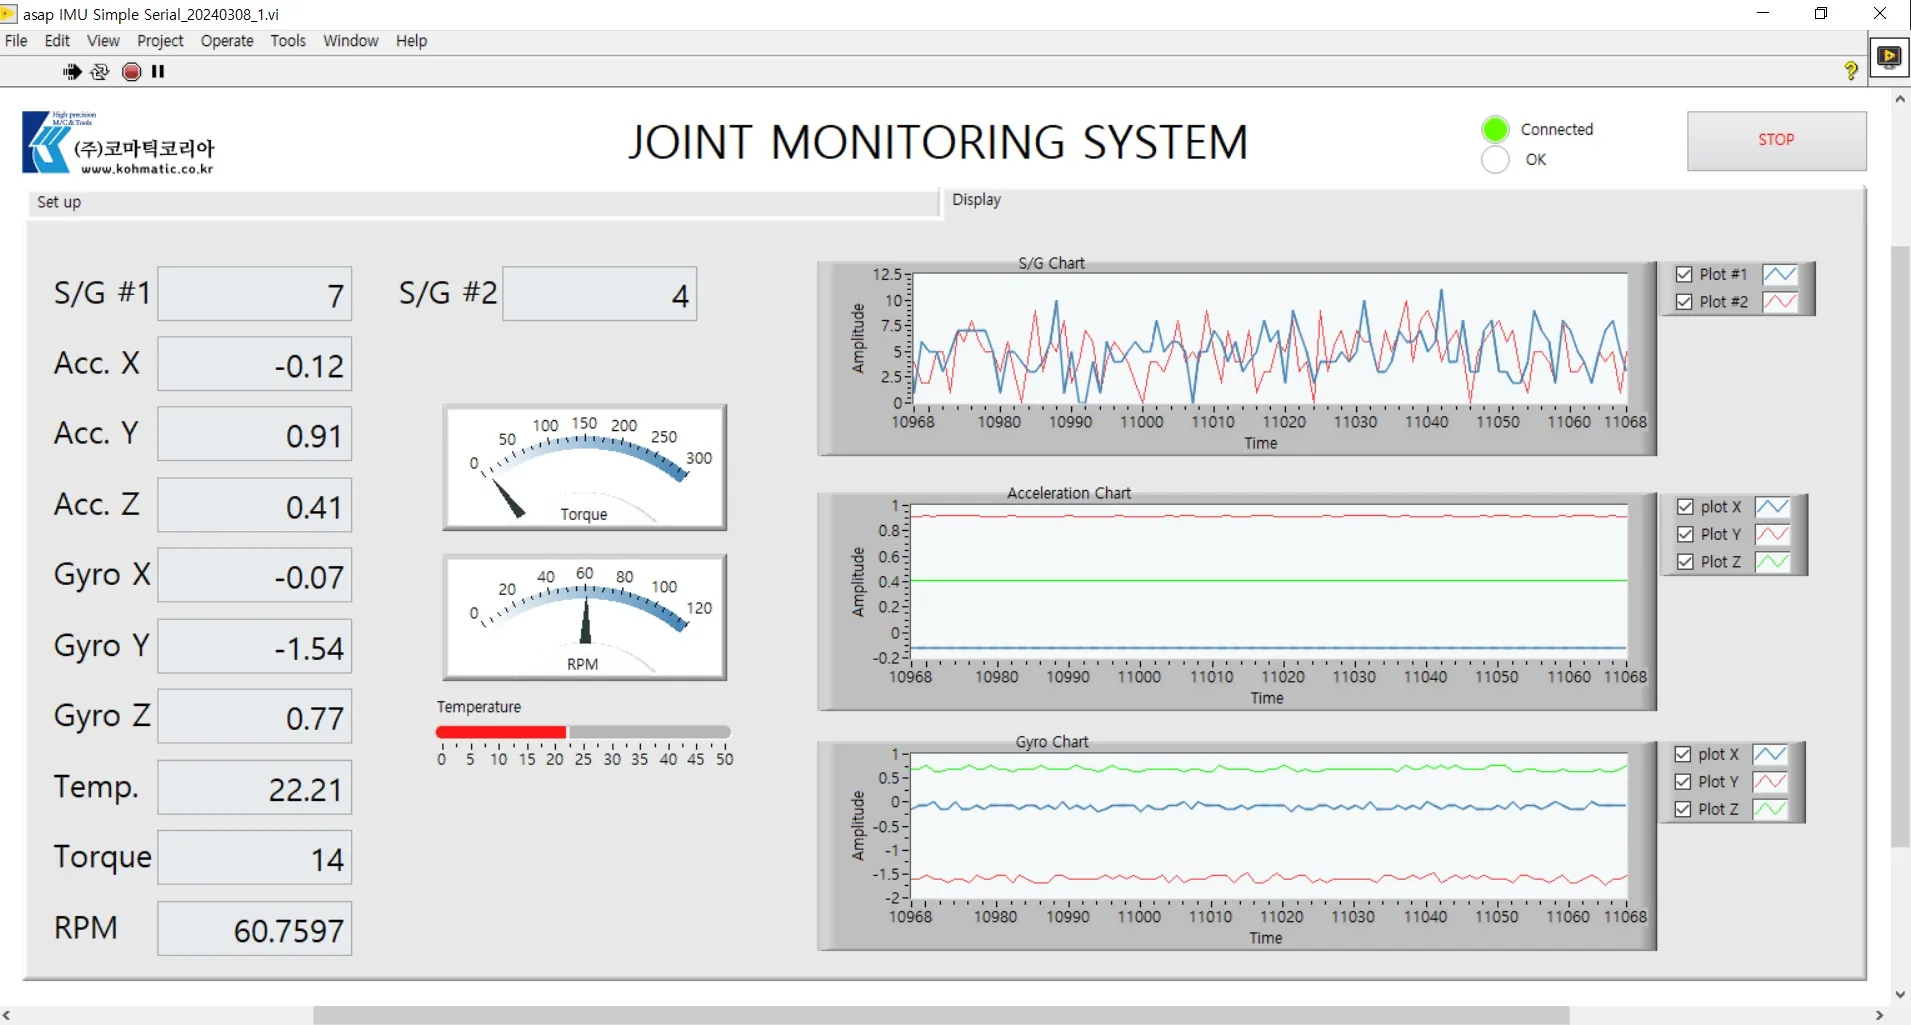1911x1025 pixels.
Task: Disable Plot Z checkbox in Gyro Chart
Action: 1682,809
